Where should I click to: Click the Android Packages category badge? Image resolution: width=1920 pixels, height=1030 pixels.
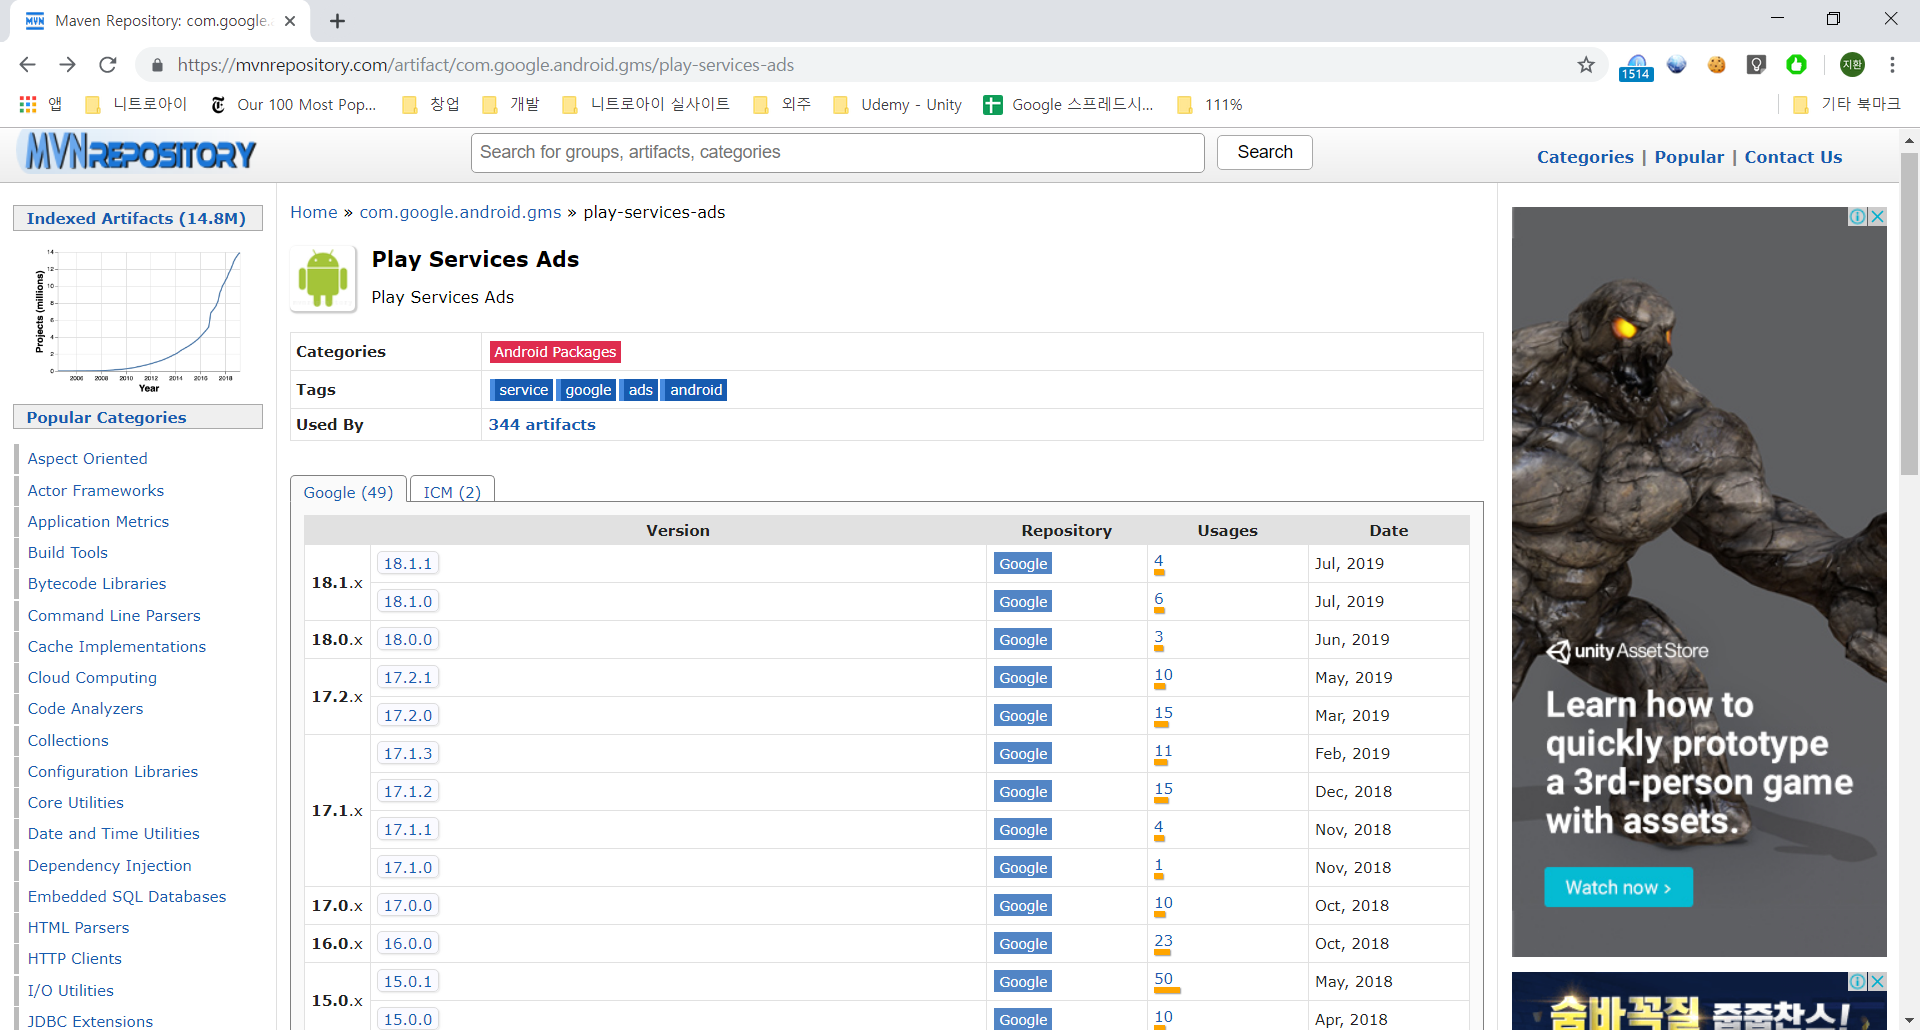pos(555,352)
